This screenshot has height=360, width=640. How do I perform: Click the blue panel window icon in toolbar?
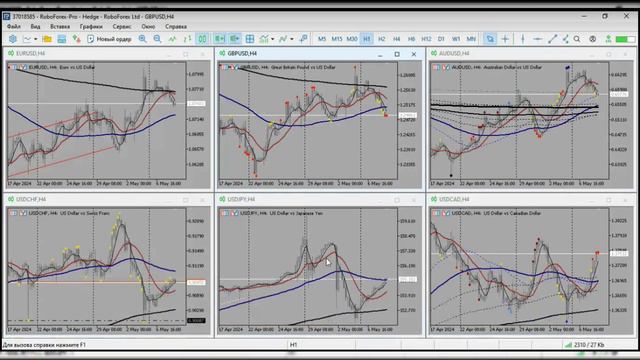point(62,39)
